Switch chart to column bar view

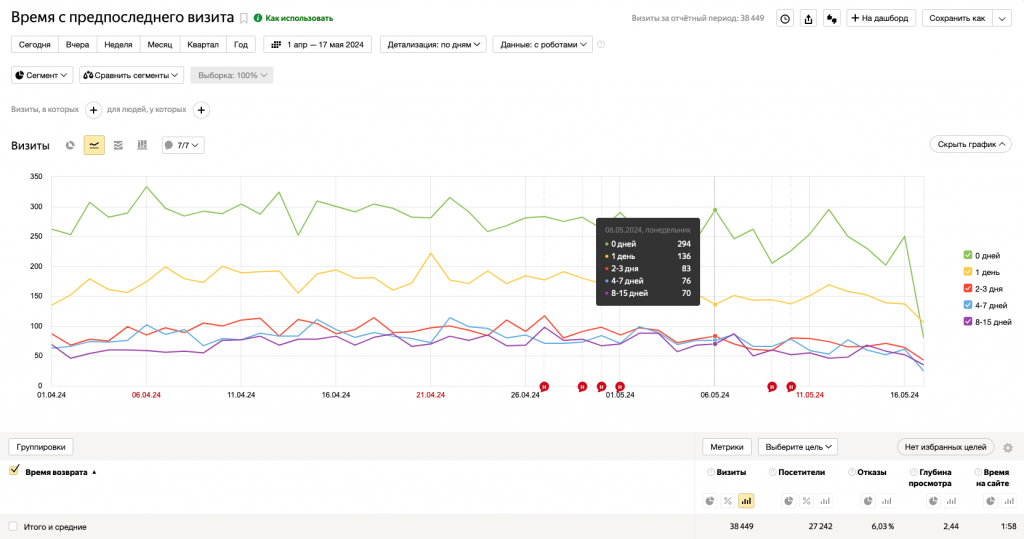click(142, 145)
